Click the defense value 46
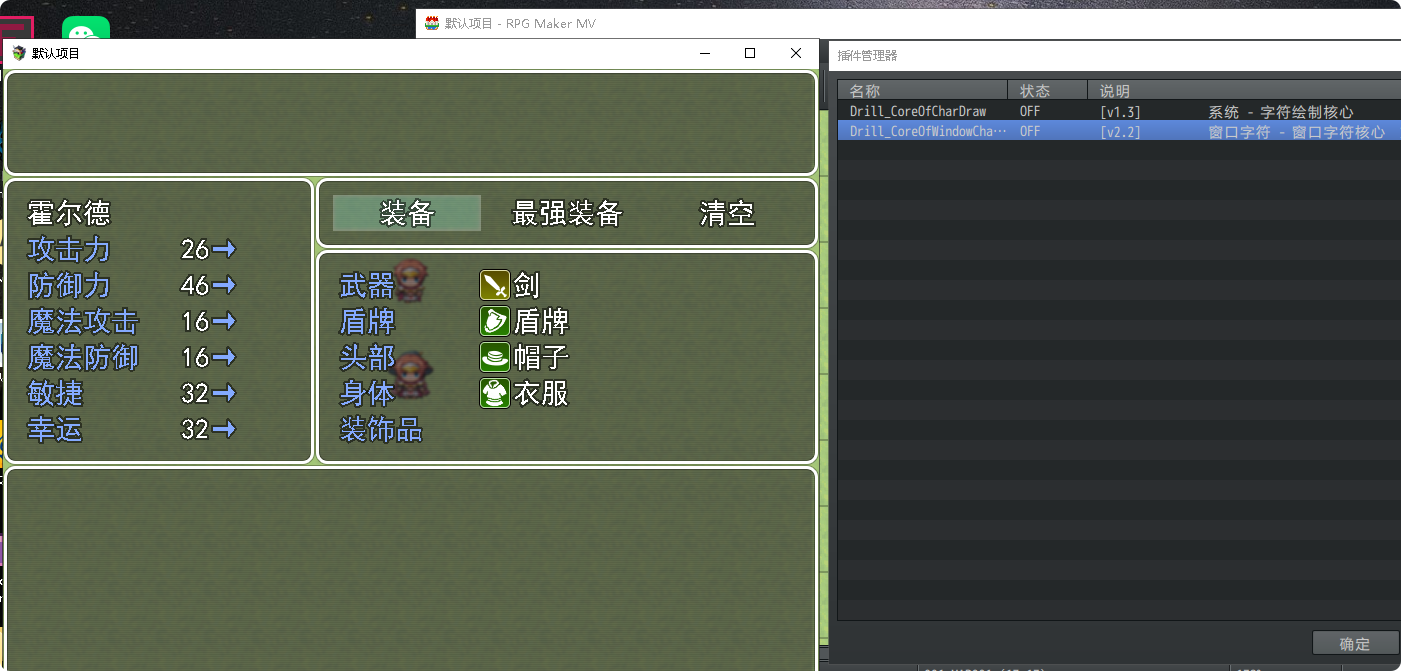Screen dimensions: 1401x671 (x=195, y=285)
